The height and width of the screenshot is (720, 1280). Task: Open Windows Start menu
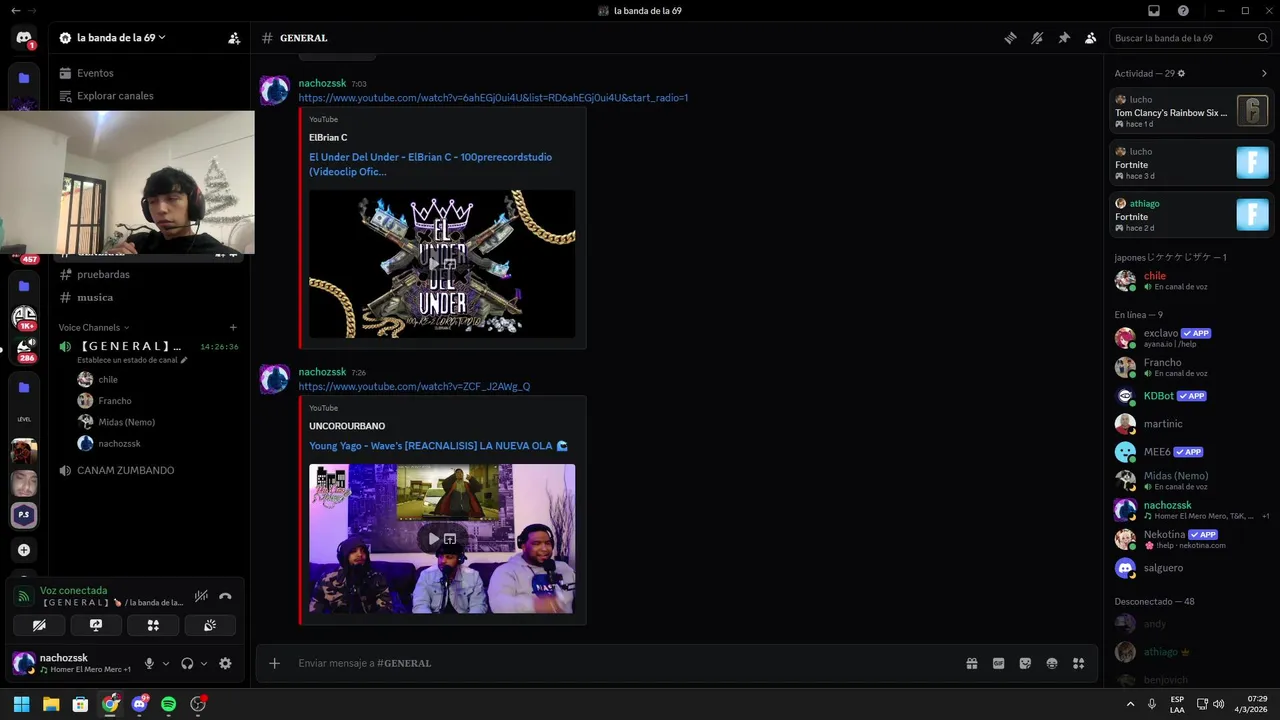[21, 704]
